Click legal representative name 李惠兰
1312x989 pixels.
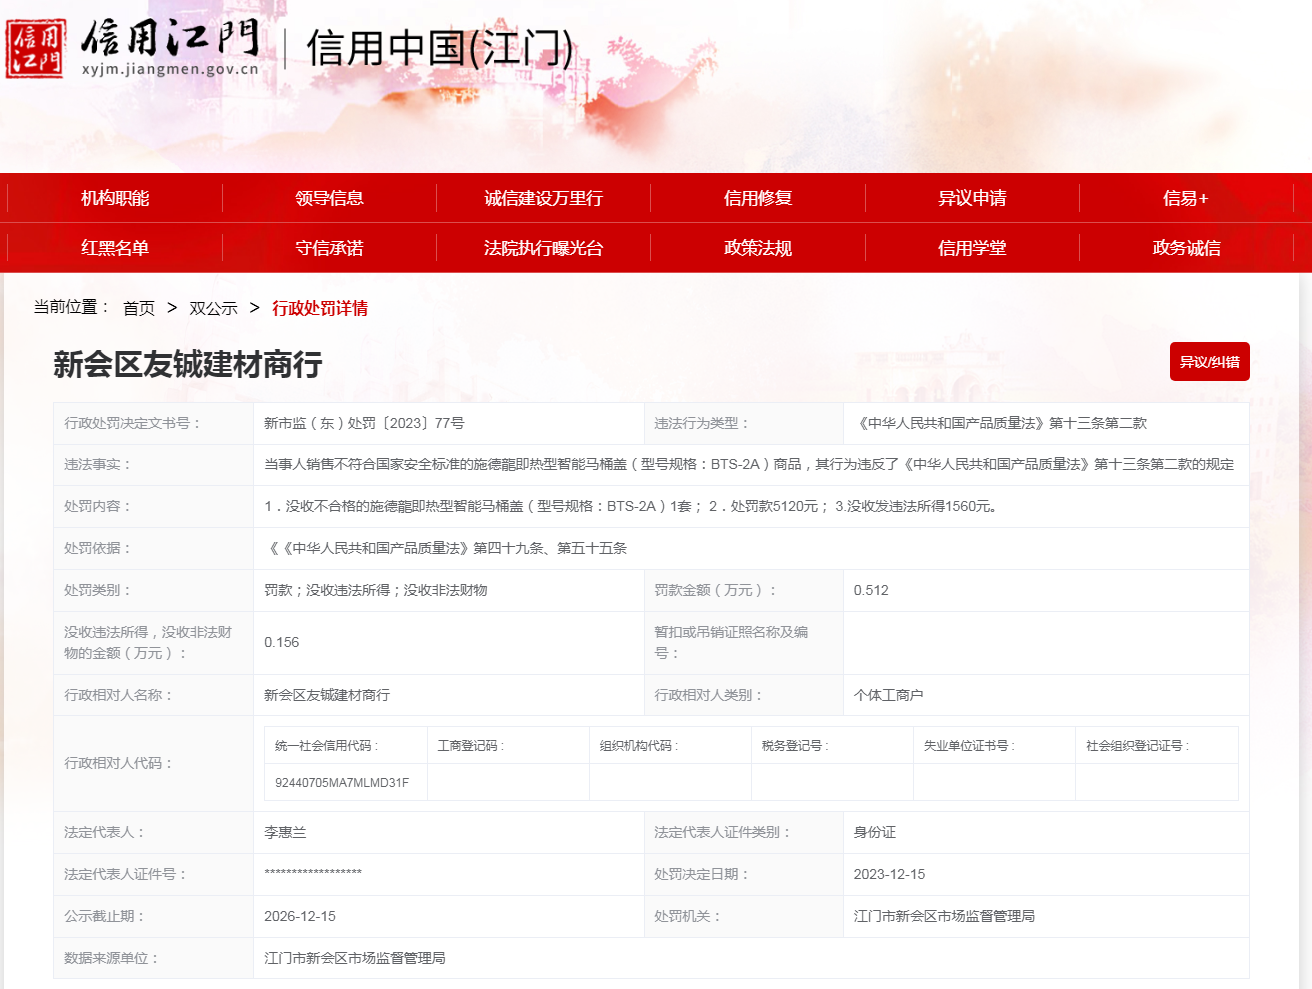point(285,832)
